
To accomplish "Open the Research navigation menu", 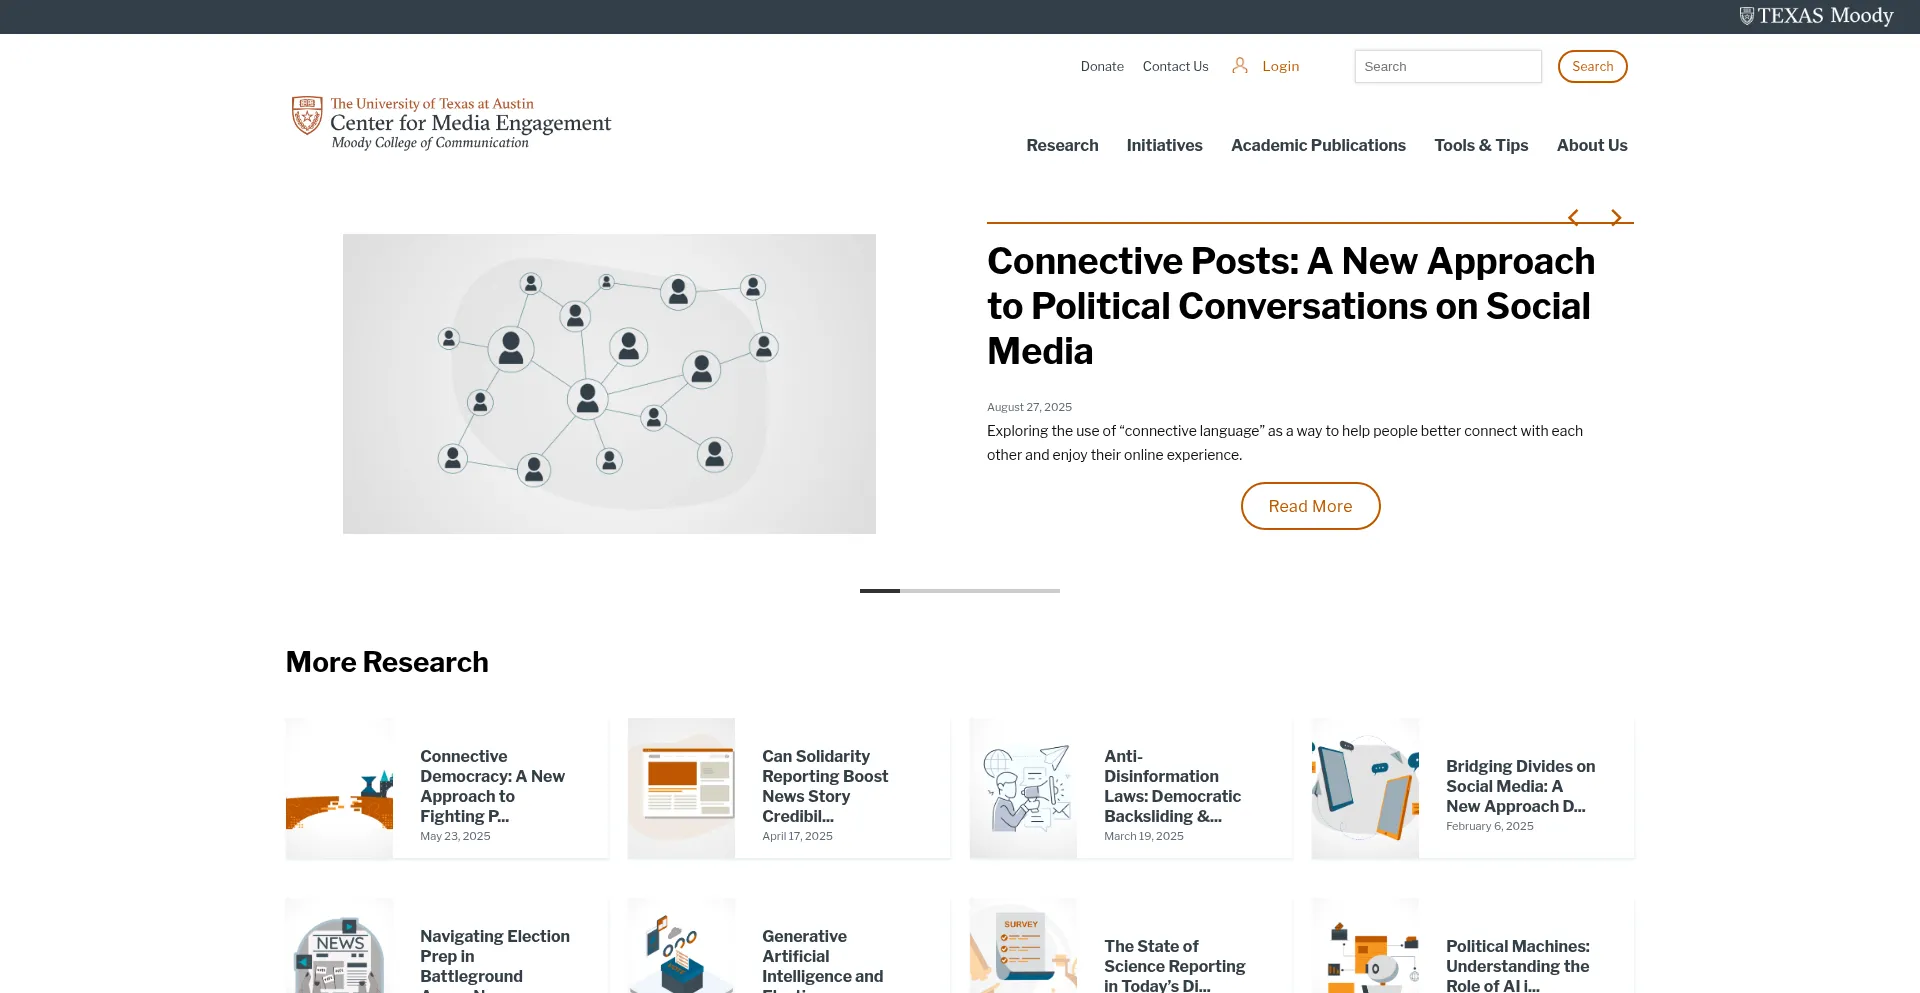I will click(x=1062, y=145).
